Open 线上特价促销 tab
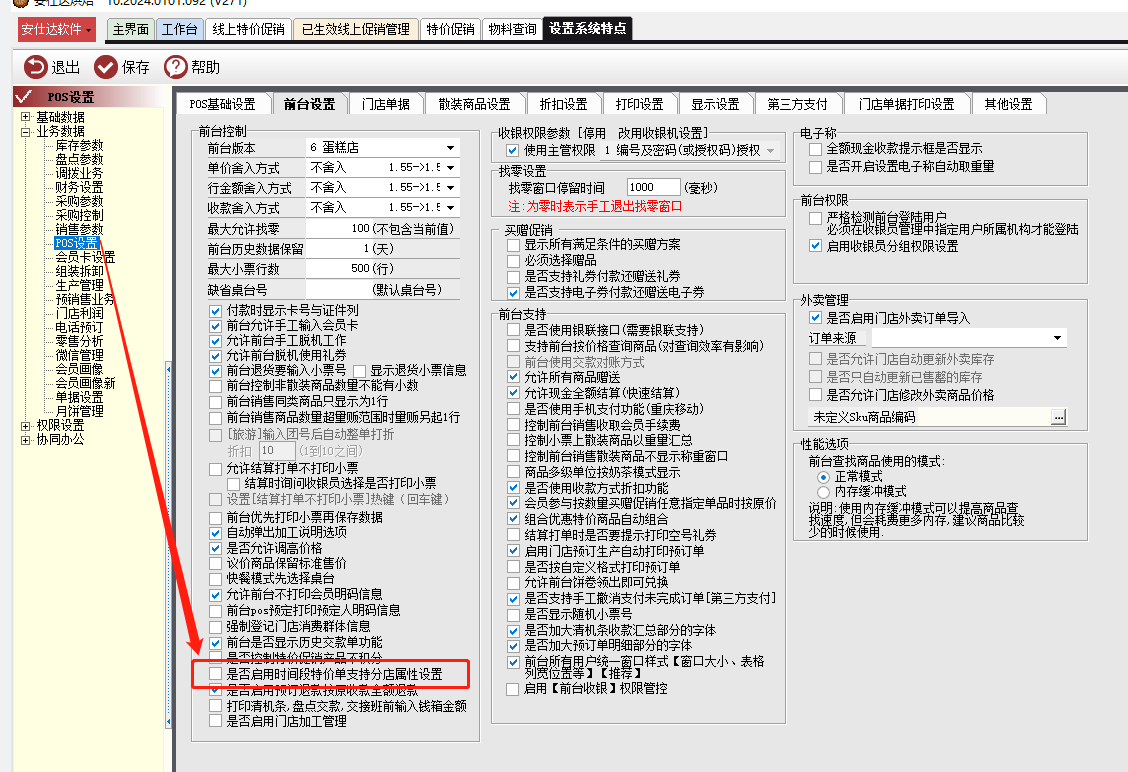 [249, 29]
